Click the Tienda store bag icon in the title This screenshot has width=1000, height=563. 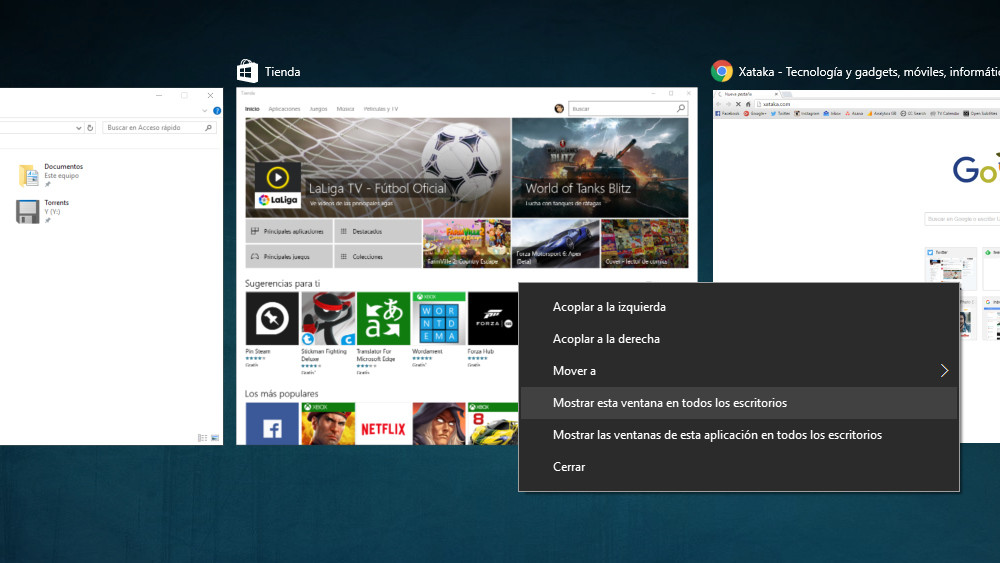[x=247, y=71]
